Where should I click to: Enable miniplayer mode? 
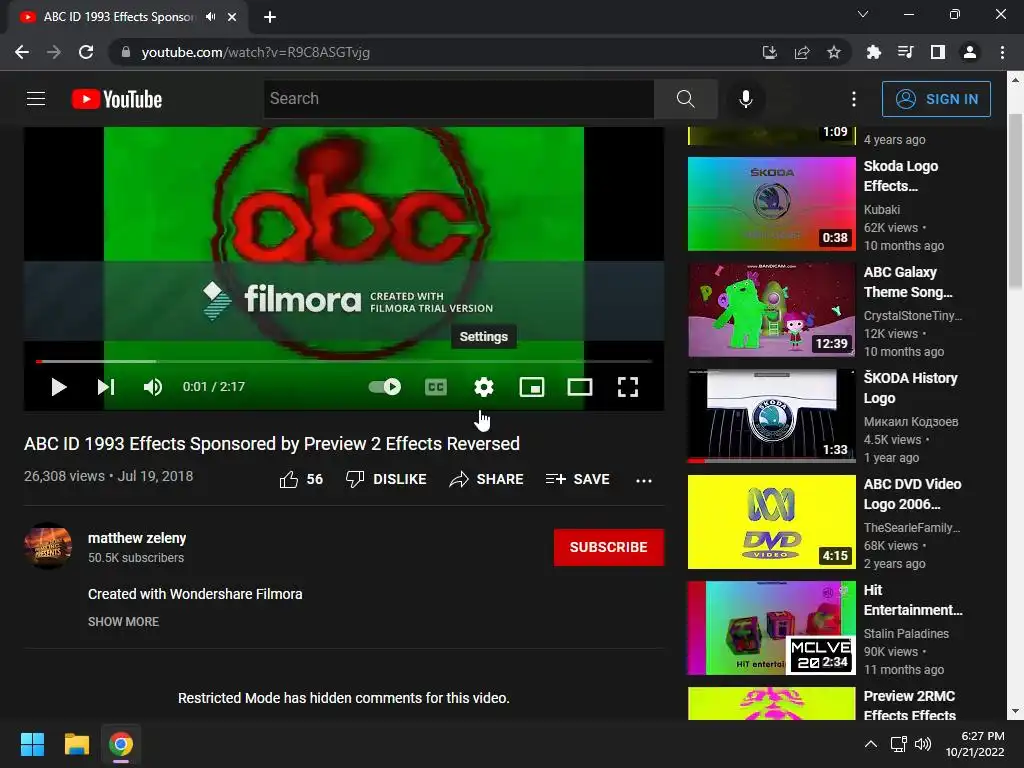click(x=532, y=387)
